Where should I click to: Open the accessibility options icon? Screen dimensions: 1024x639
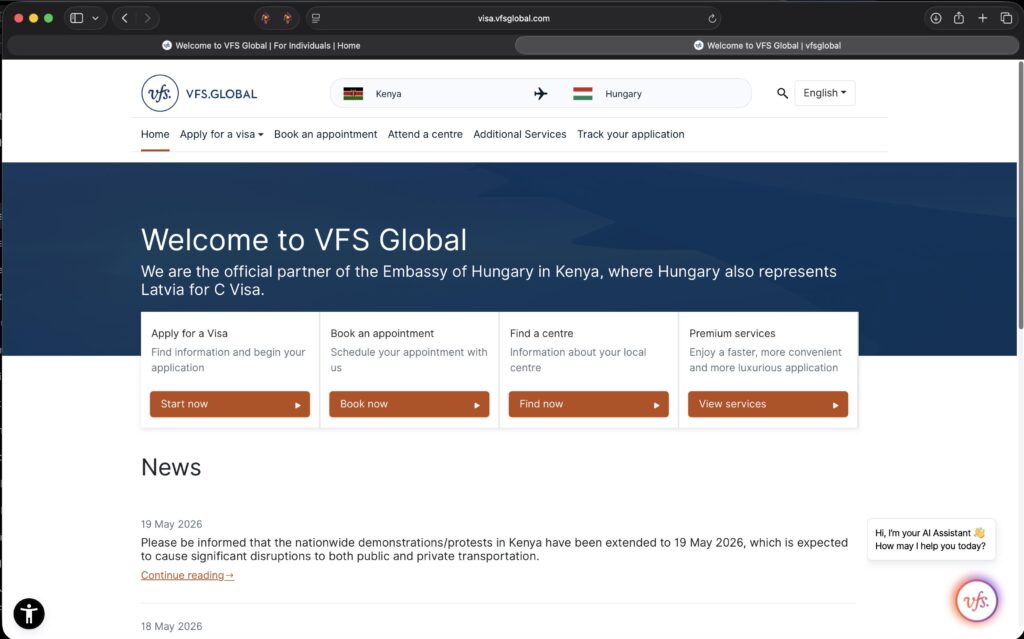coord(29,614)
